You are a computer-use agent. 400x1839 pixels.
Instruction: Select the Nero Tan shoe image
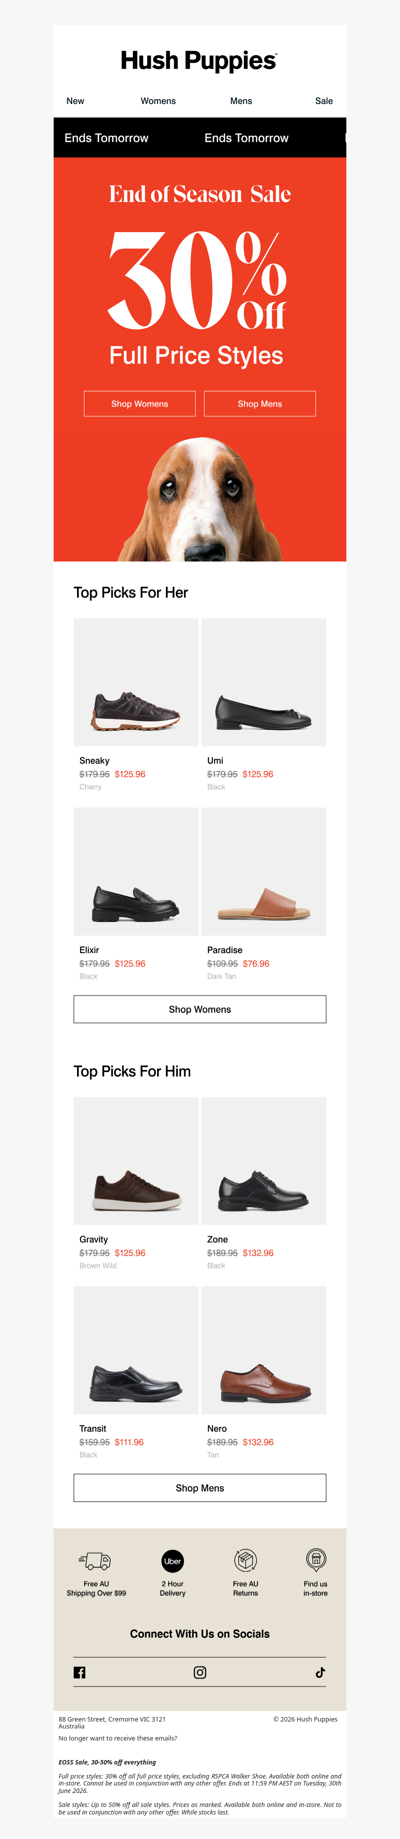(264, 1350)
